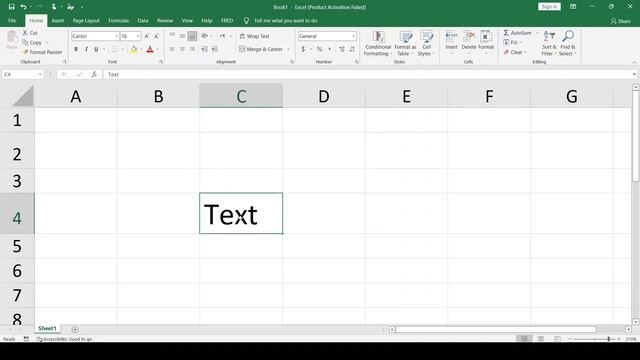Toggle bold formatting
Image resolution: width=640 pixels, height=360 pixels.
76,49
